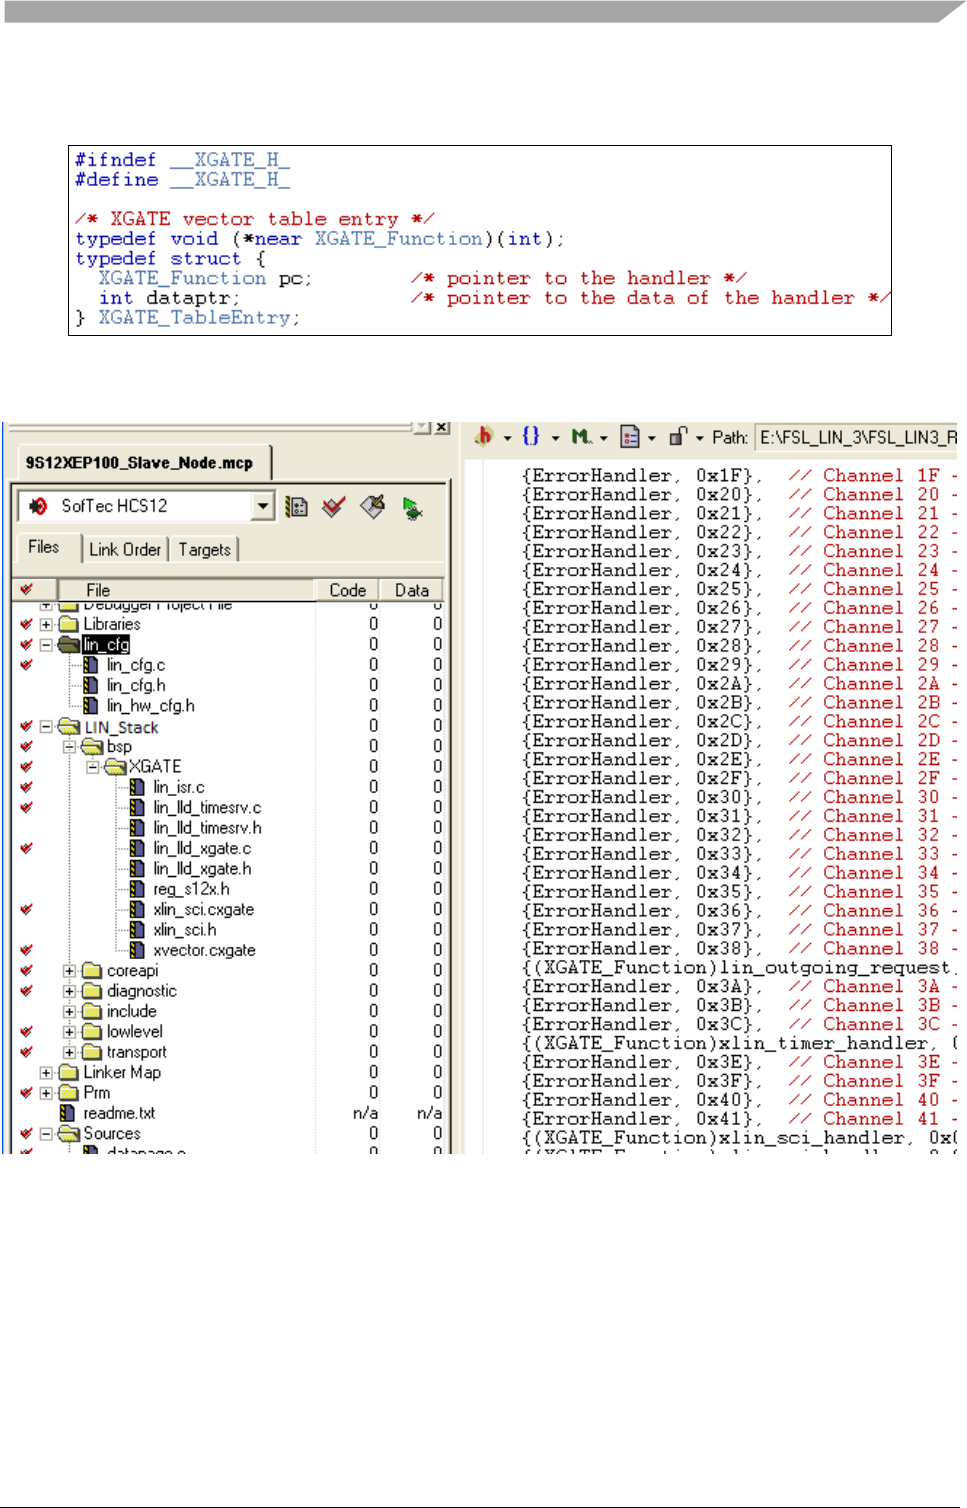967x1508 pixels.
Task: Click the green Debug run icon
Action: click(x=412, y=508)
